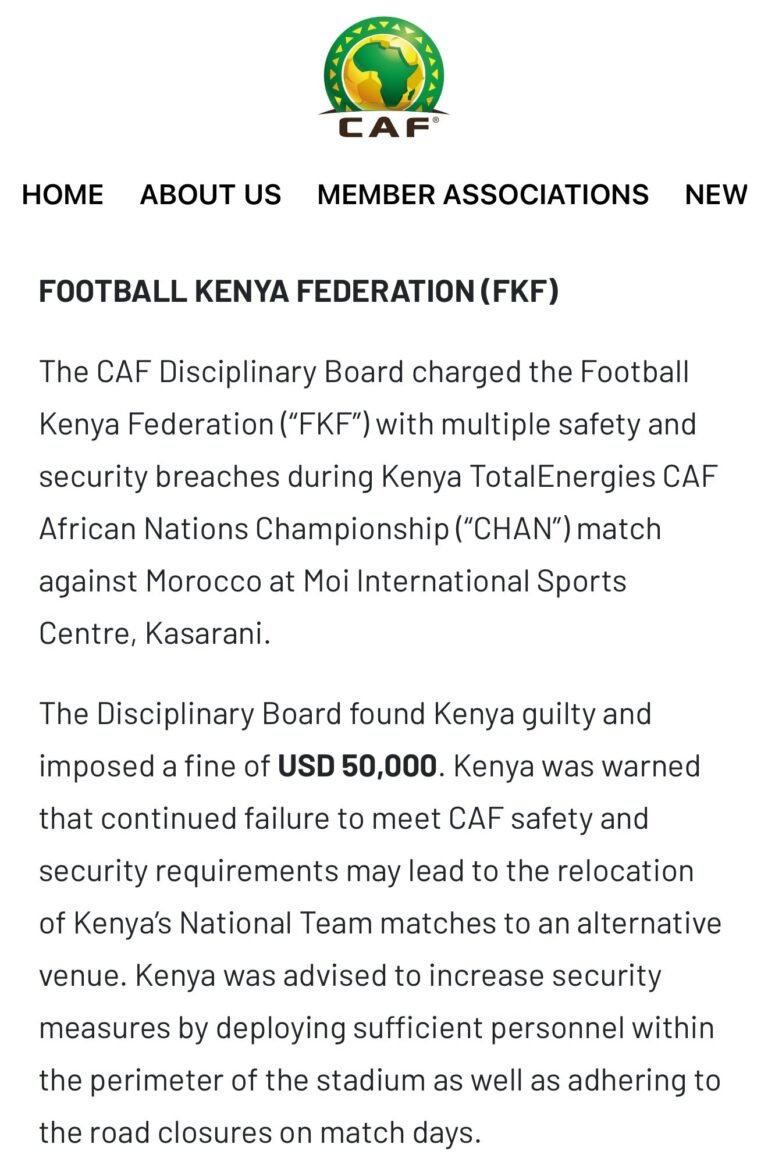Click the words 'Moi International Sports'
Viewport: 768px width, 1176px height.
pos(465,581)
